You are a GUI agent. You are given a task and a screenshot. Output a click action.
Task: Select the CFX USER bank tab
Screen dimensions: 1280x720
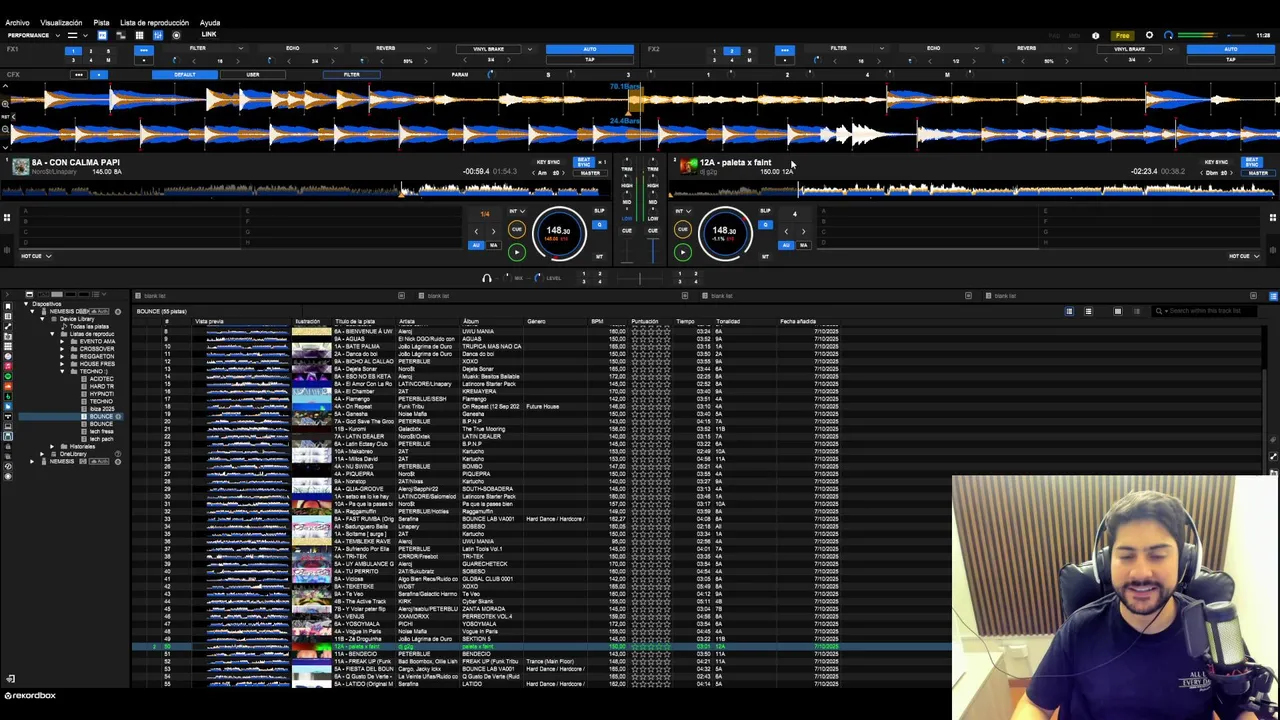(x=253, y=74)
